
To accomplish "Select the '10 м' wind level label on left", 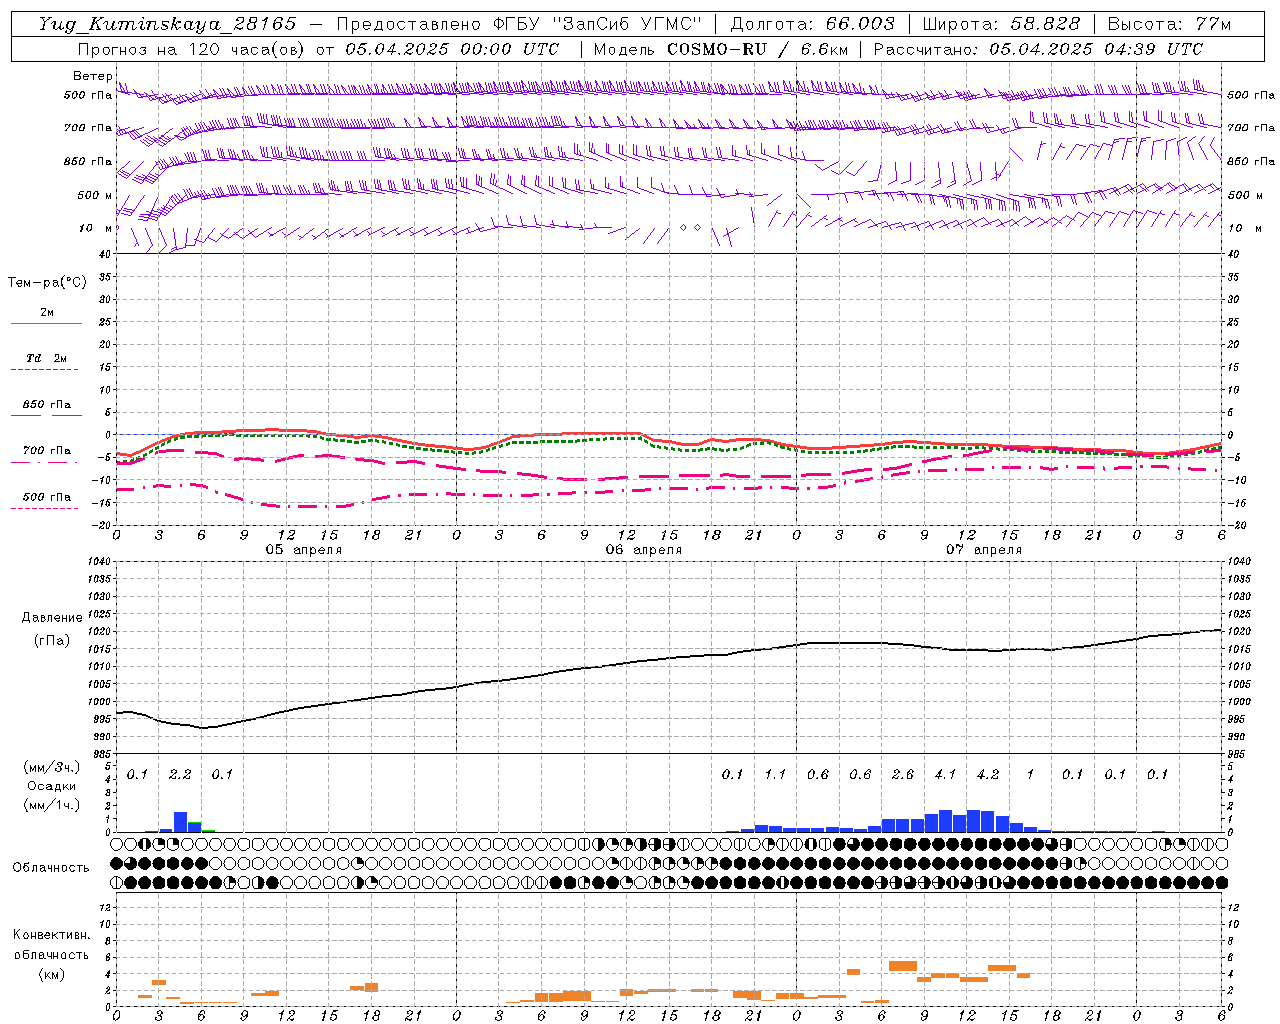I will pyautogui.click(x=96, y=228).
